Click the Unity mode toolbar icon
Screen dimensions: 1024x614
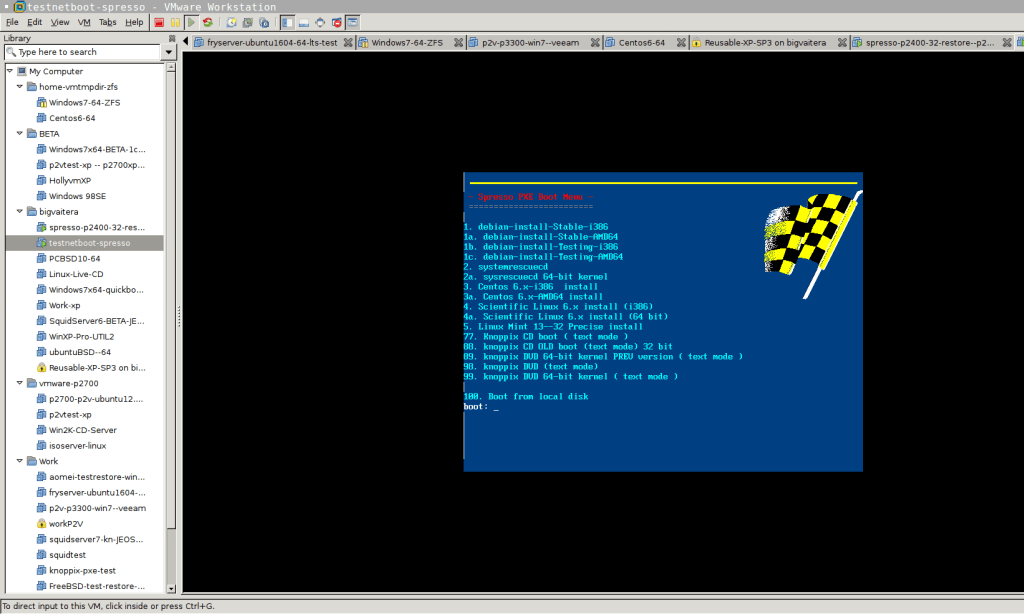pyautogui.click(x=336, y=22)
